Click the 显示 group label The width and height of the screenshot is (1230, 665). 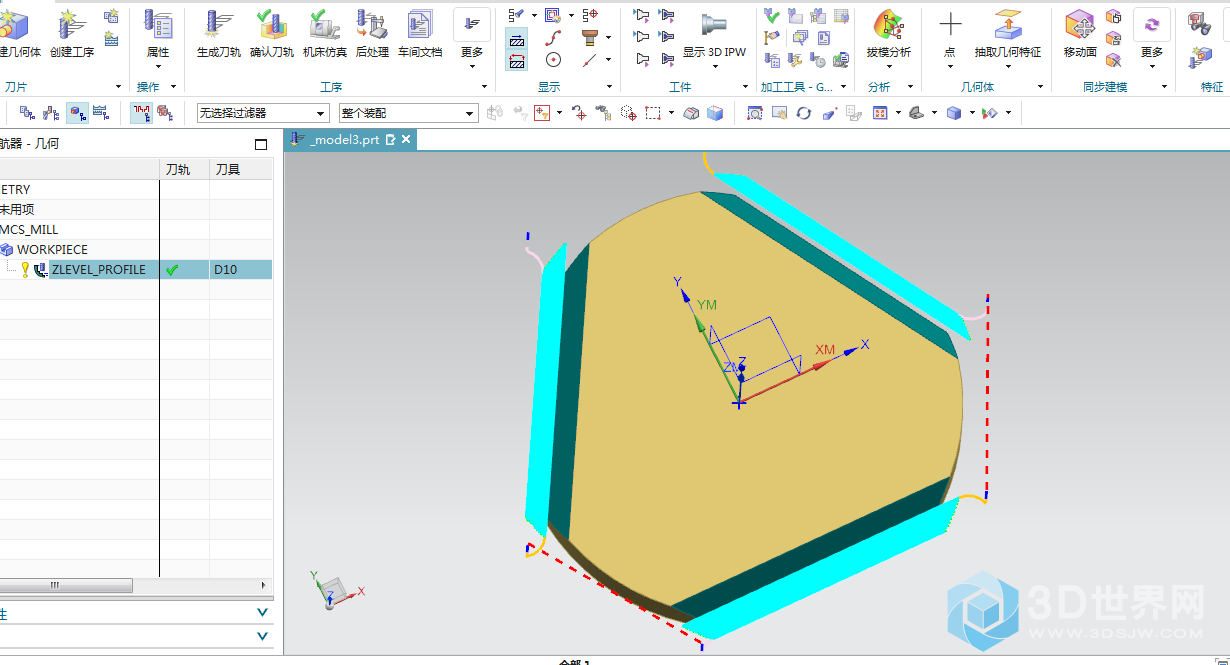549,87
